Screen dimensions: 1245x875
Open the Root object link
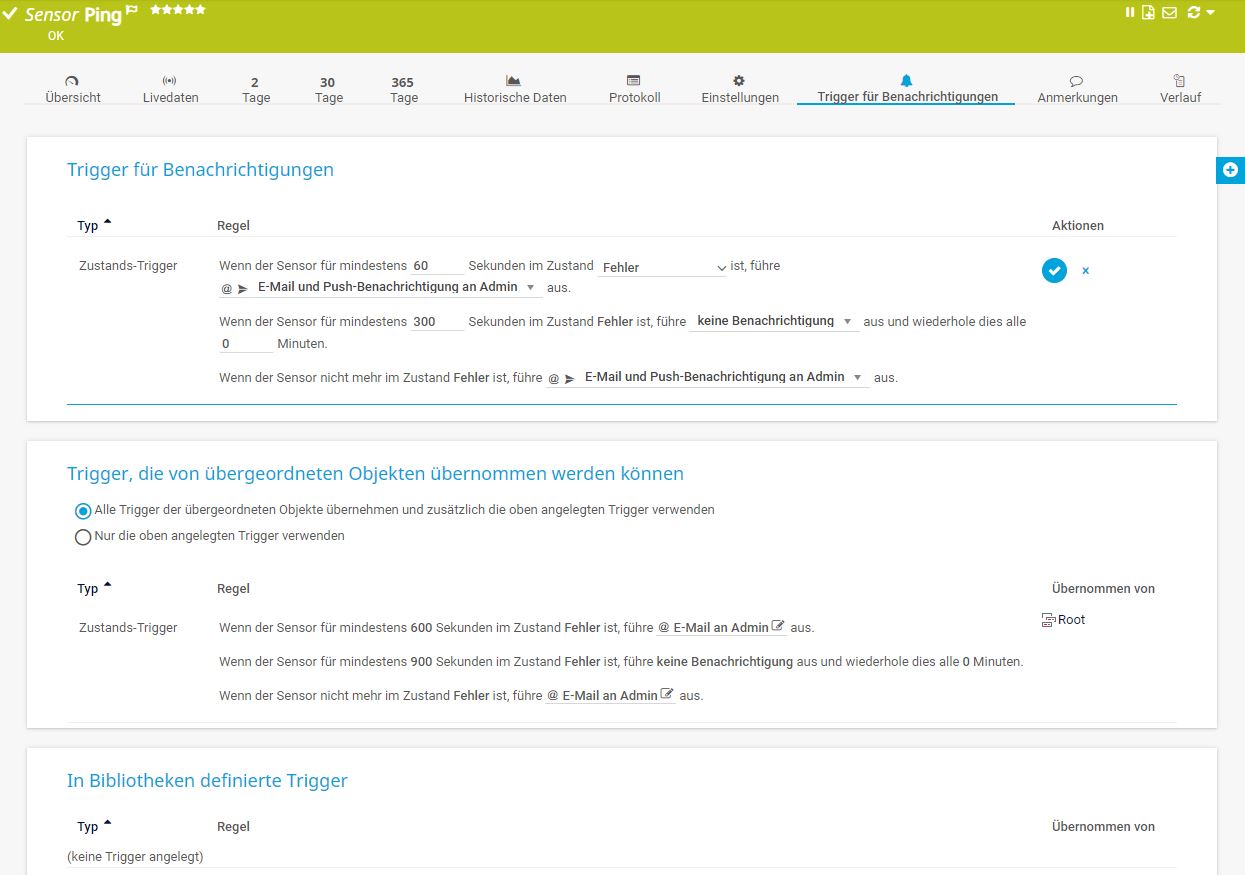(x=1070, y=620)
